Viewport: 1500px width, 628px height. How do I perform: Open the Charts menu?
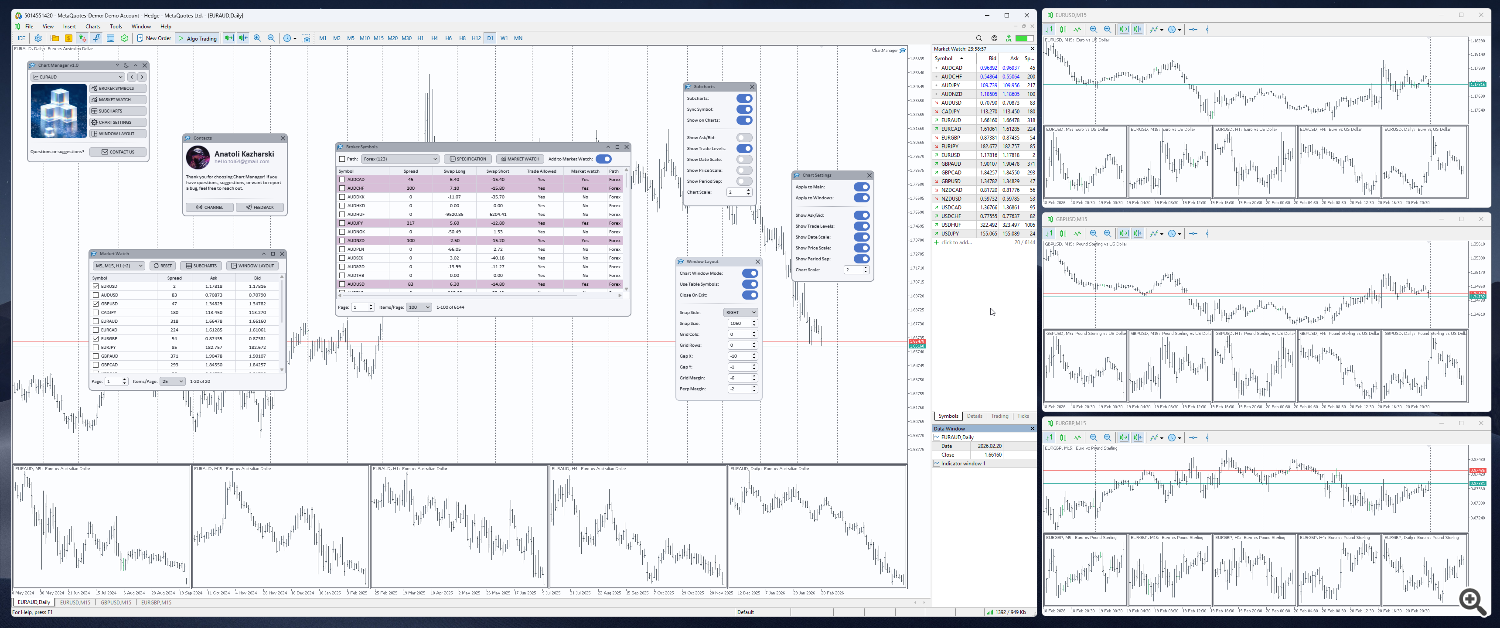[92, 27]
